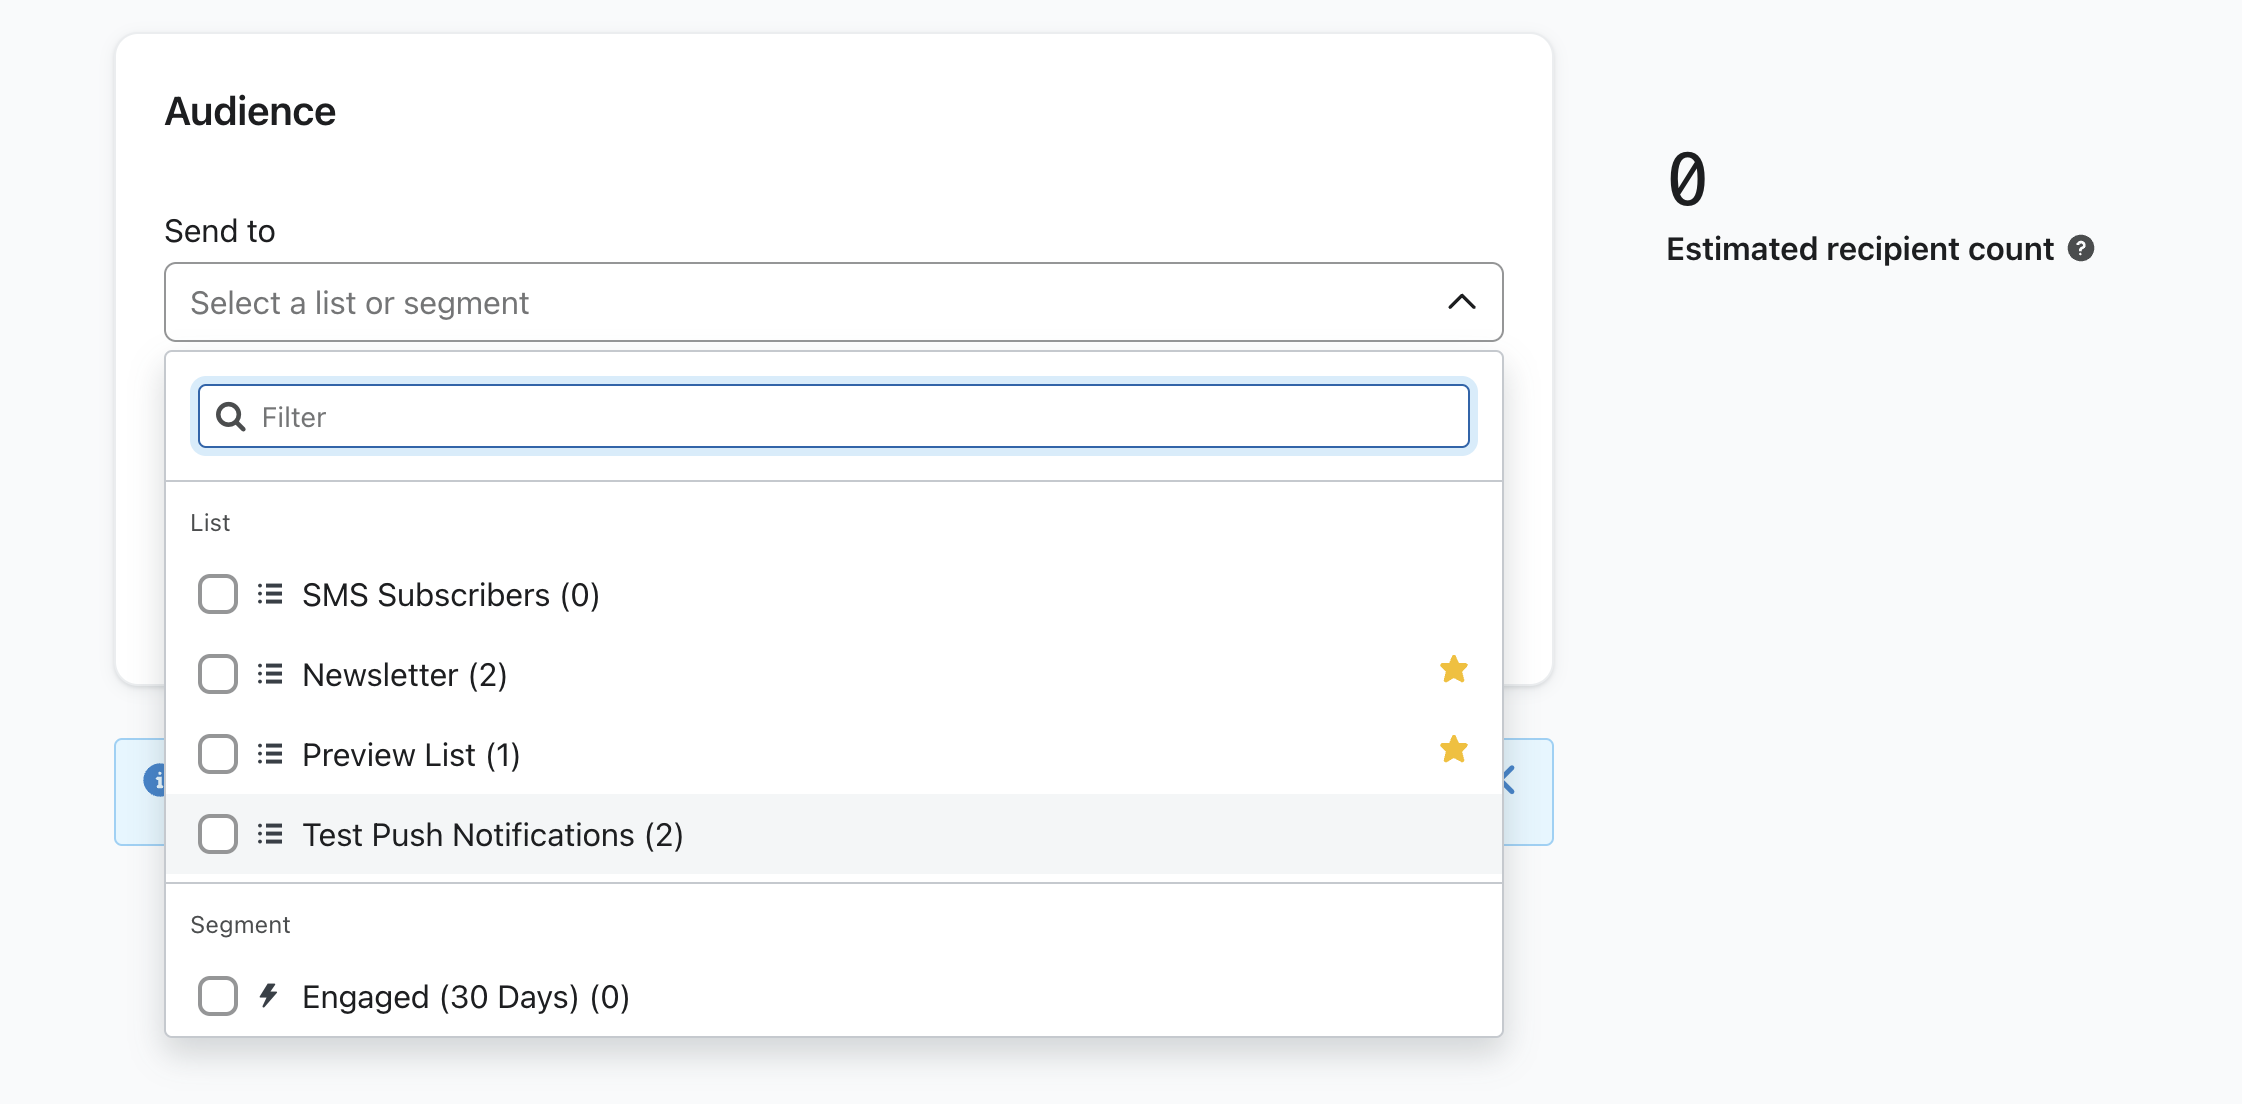2242x1104 pixels.
Task: Click the list icon beside SMS Subscribers
Action: [x=270, y=595]
